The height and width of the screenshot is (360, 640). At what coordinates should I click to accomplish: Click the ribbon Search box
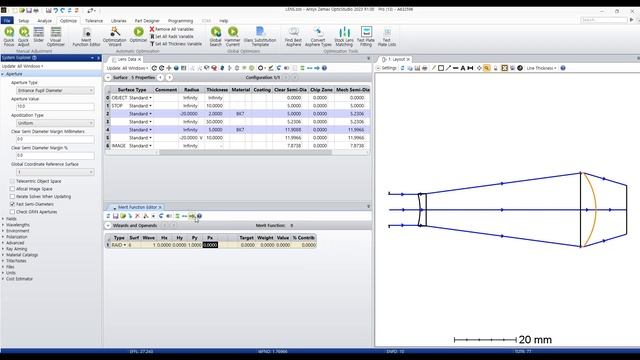click(604, 20)
